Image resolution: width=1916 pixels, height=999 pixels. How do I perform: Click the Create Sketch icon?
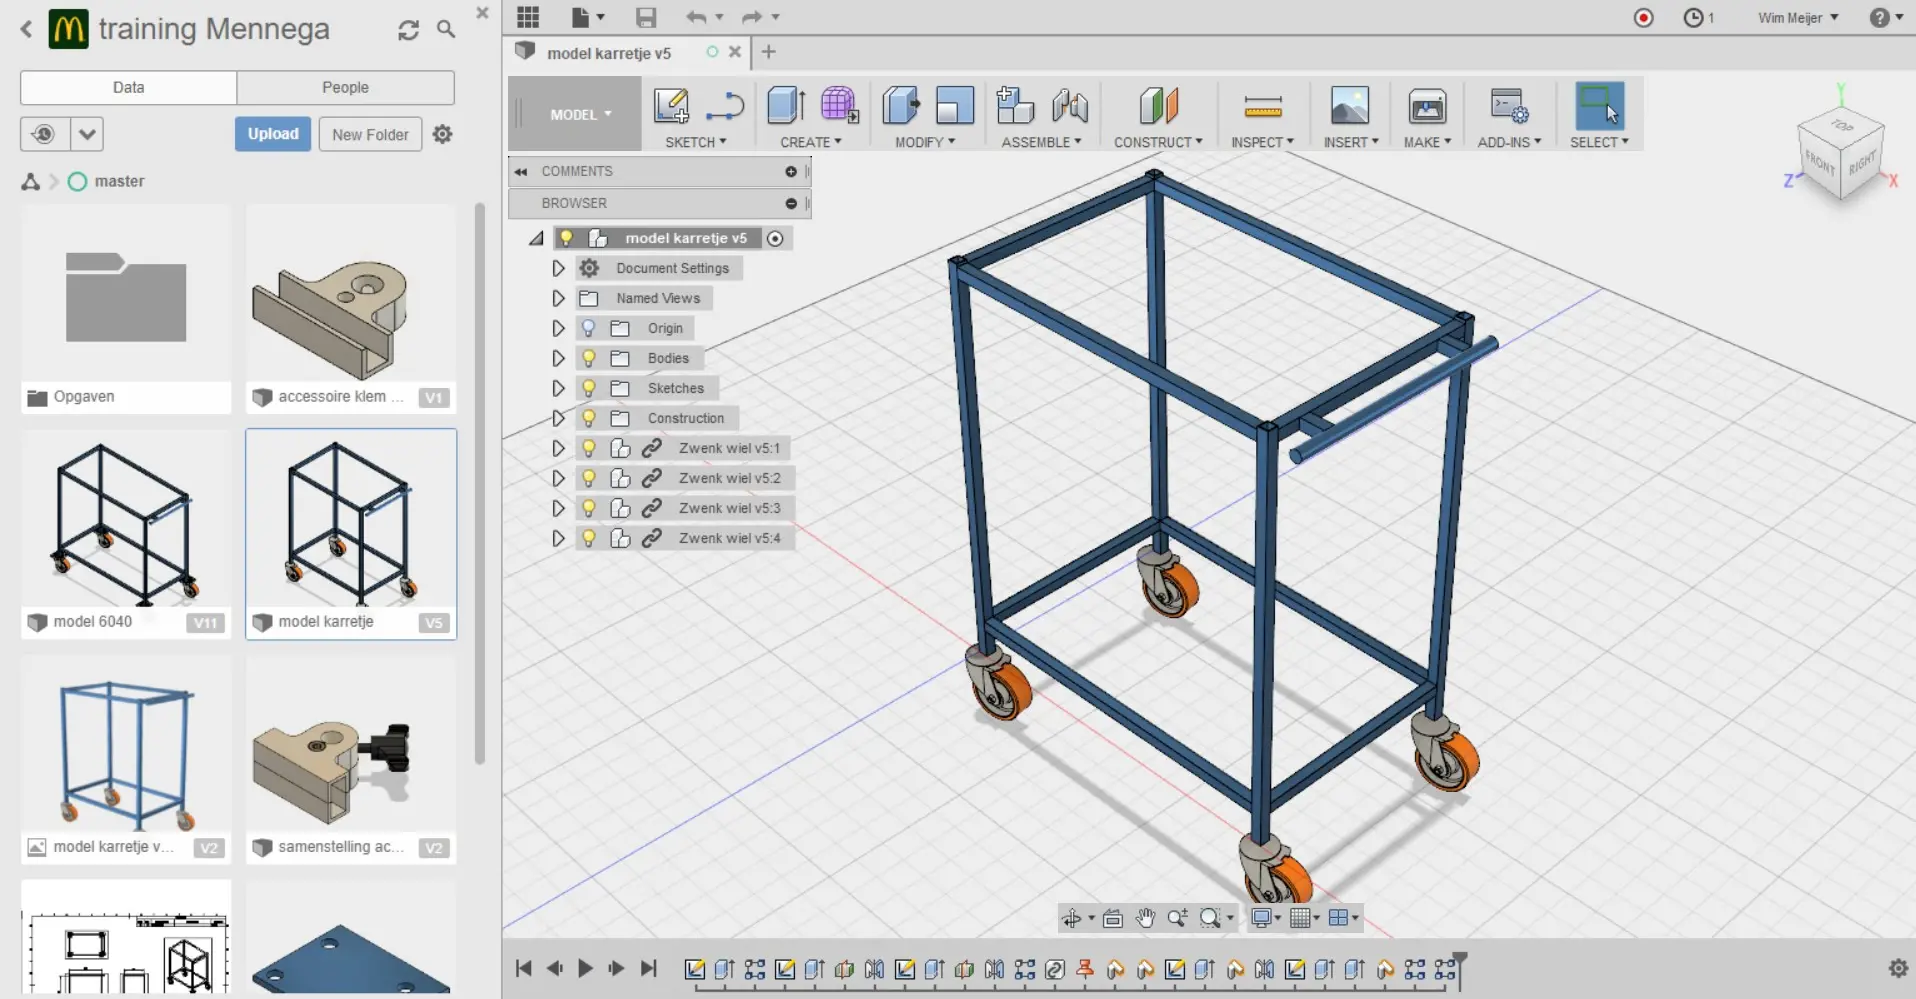pyautogui.click(x=671, y=106)
